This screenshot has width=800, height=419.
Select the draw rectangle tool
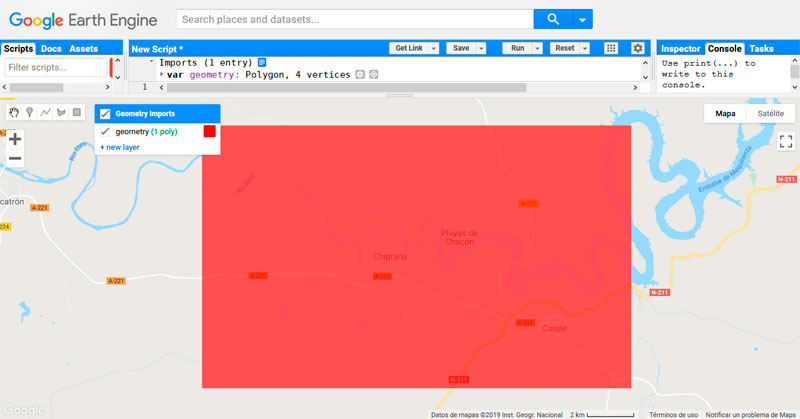(x=77, y=112)
